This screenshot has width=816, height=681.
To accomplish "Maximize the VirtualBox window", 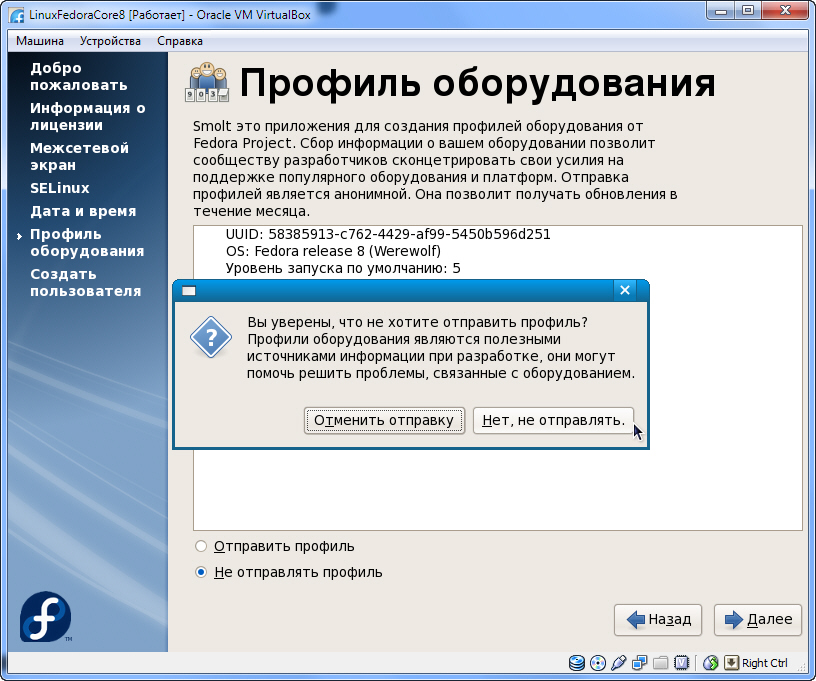I will point(748,11).
